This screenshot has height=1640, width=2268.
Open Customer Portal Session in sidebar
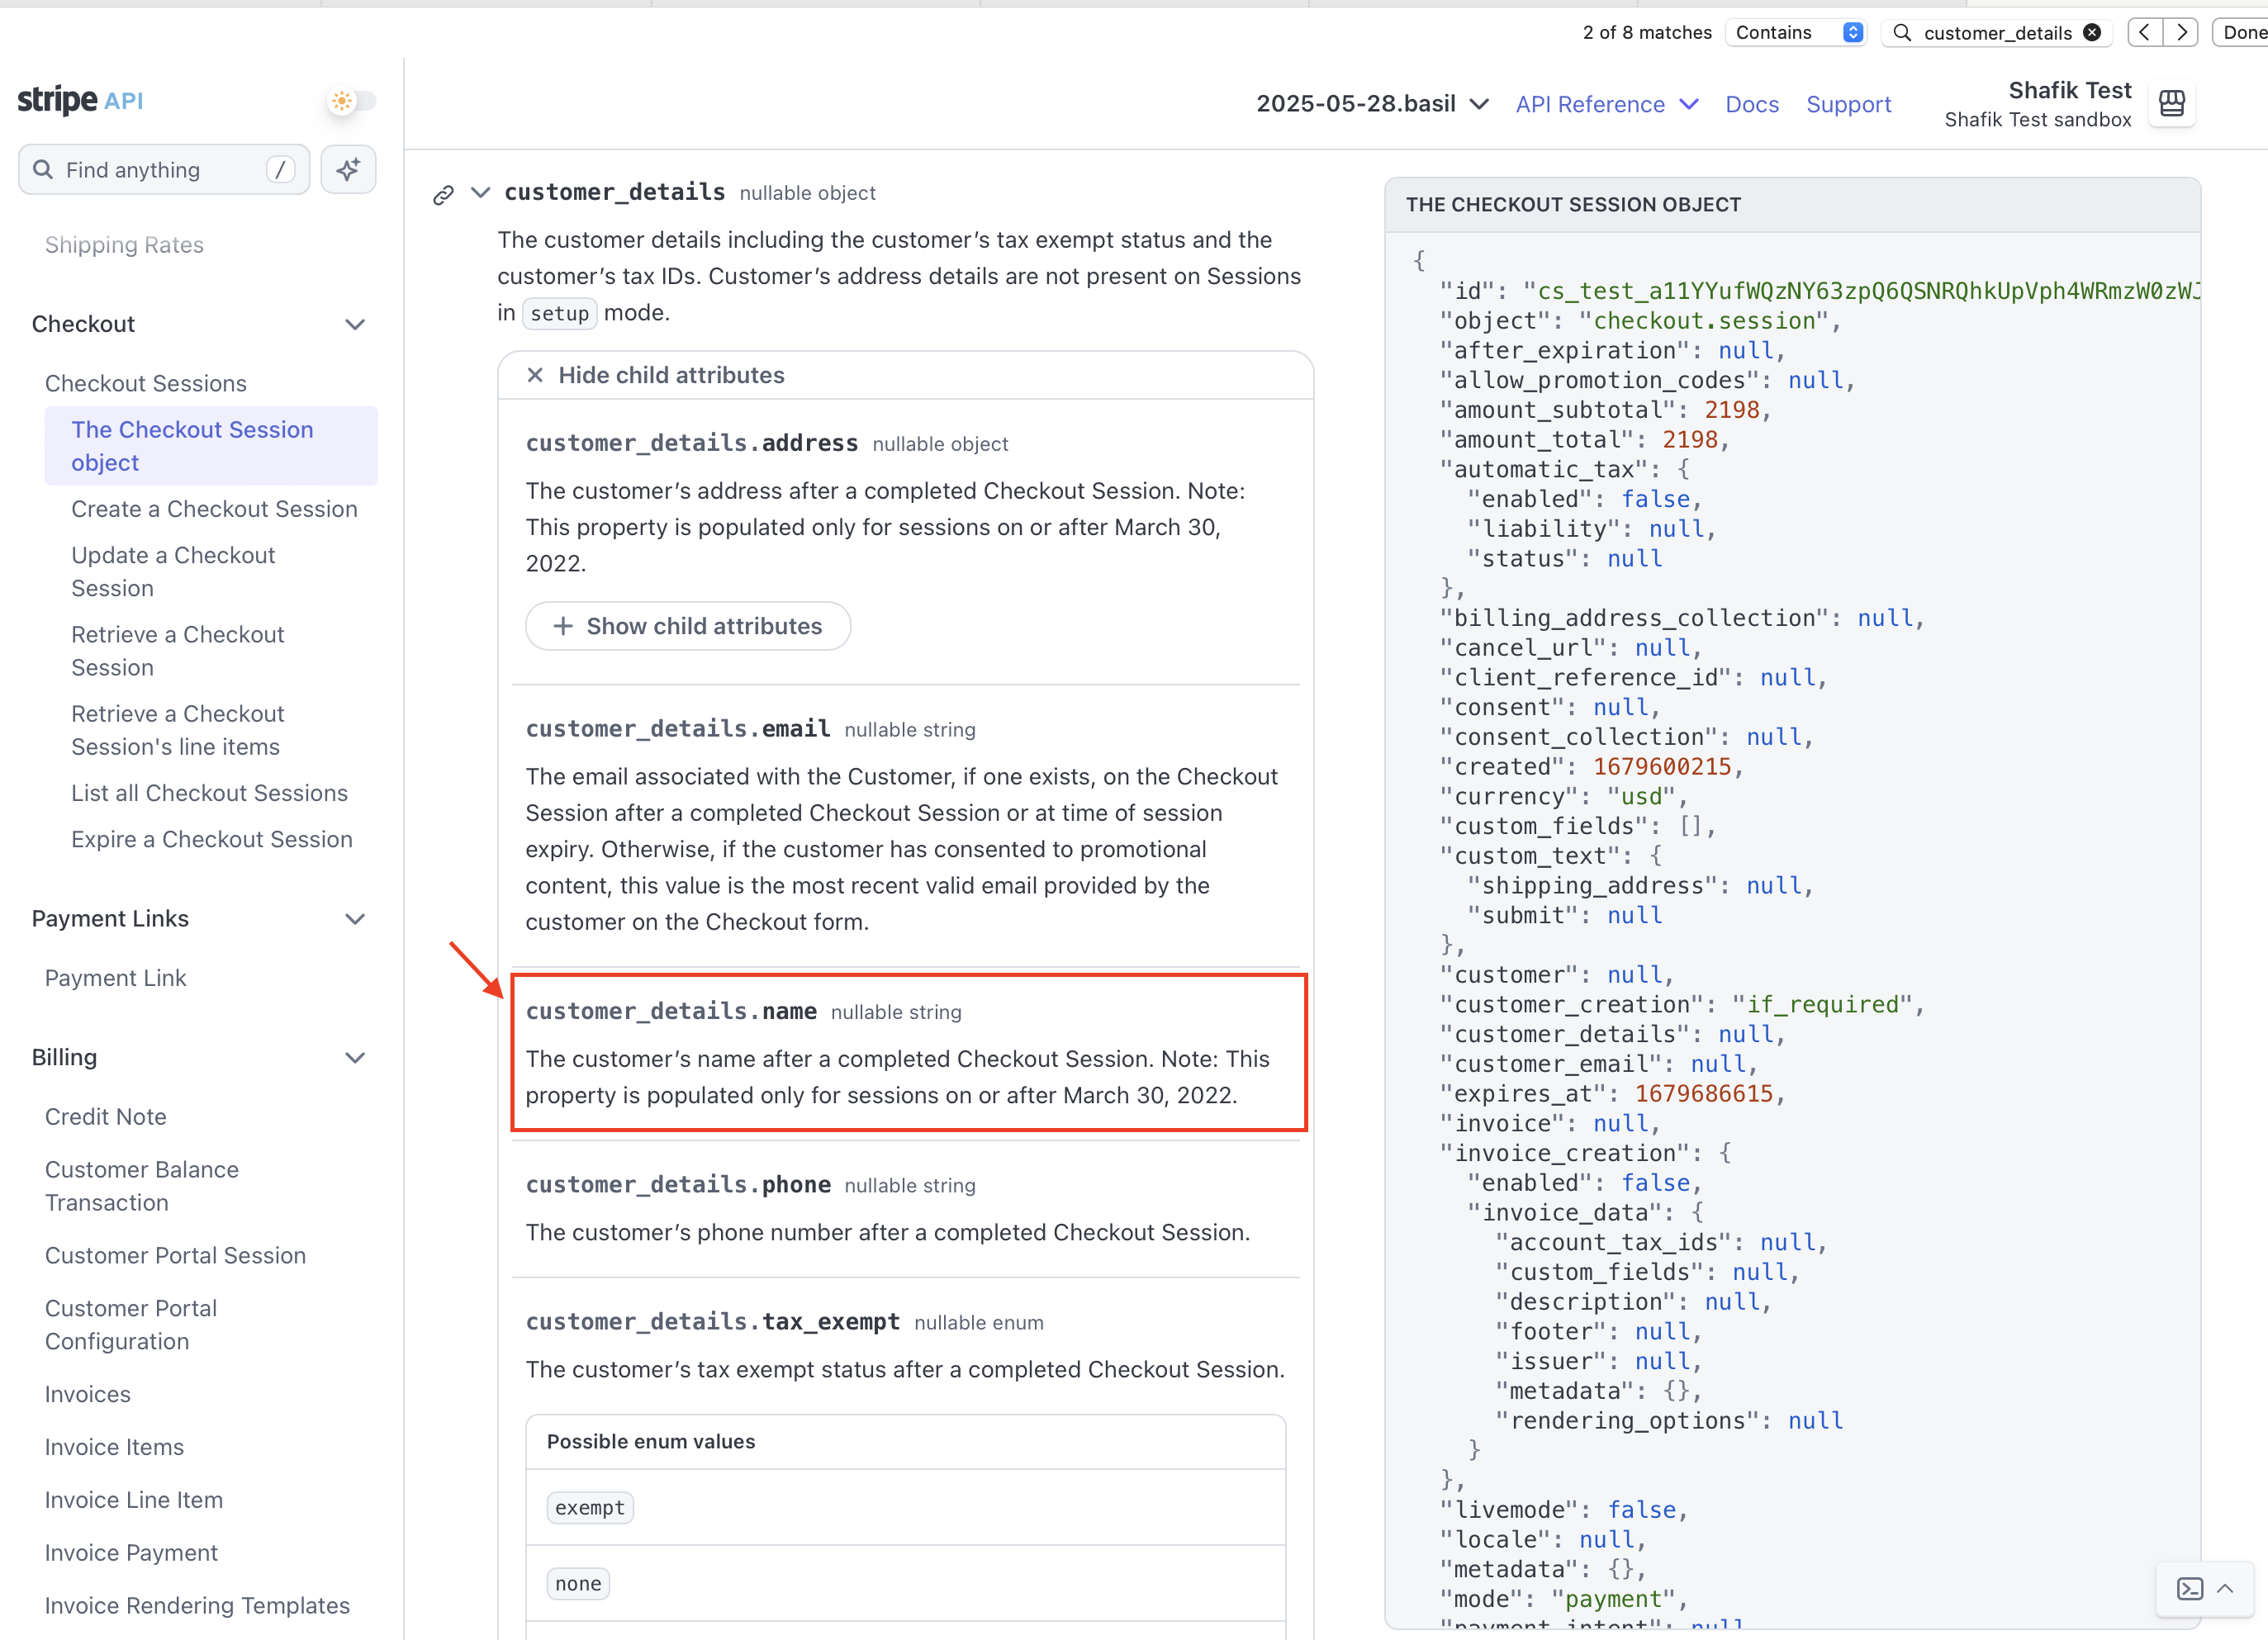tap(175, 1256)
